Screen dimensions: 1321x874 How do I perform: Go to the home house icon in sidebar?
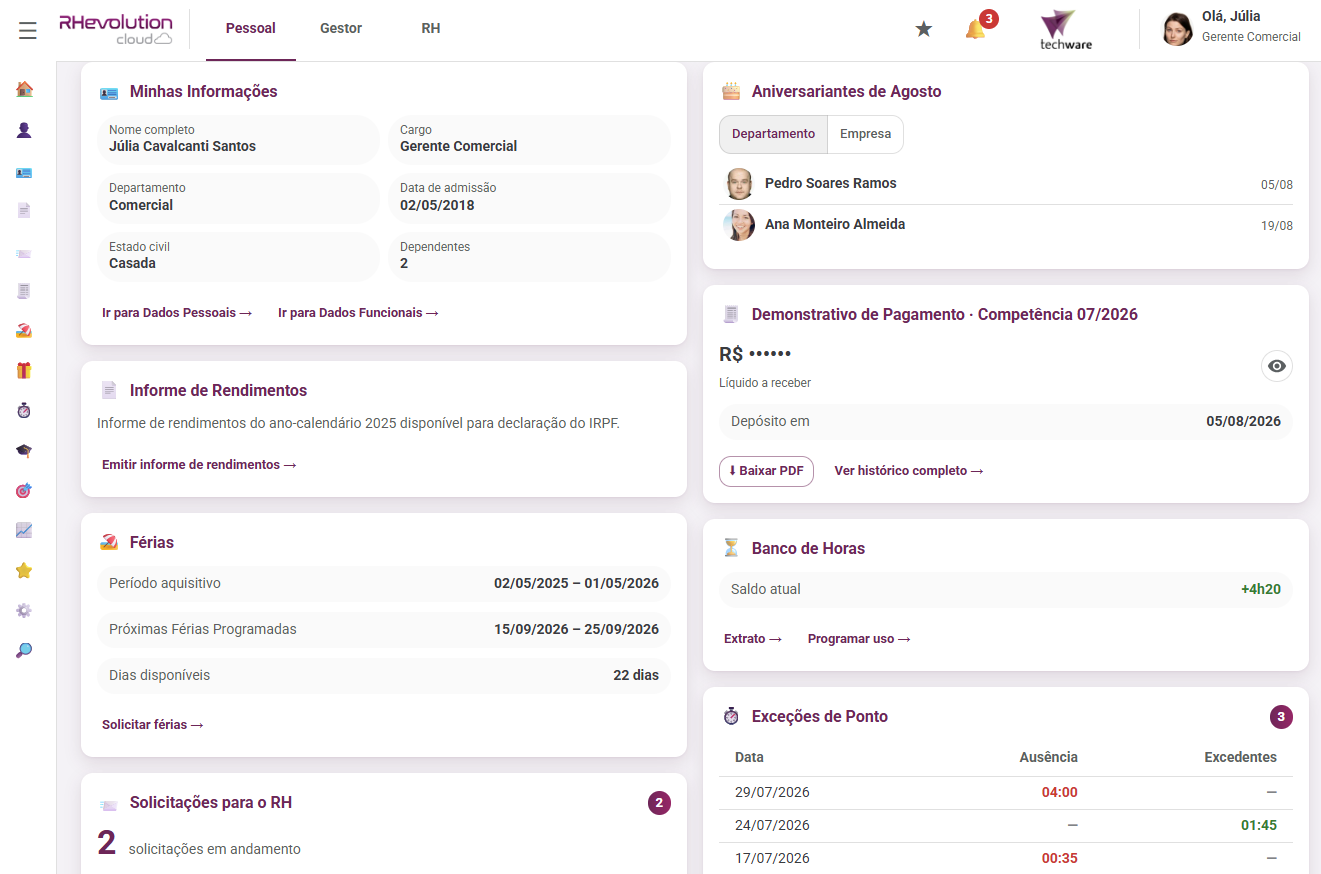click(x=25, y=90)
